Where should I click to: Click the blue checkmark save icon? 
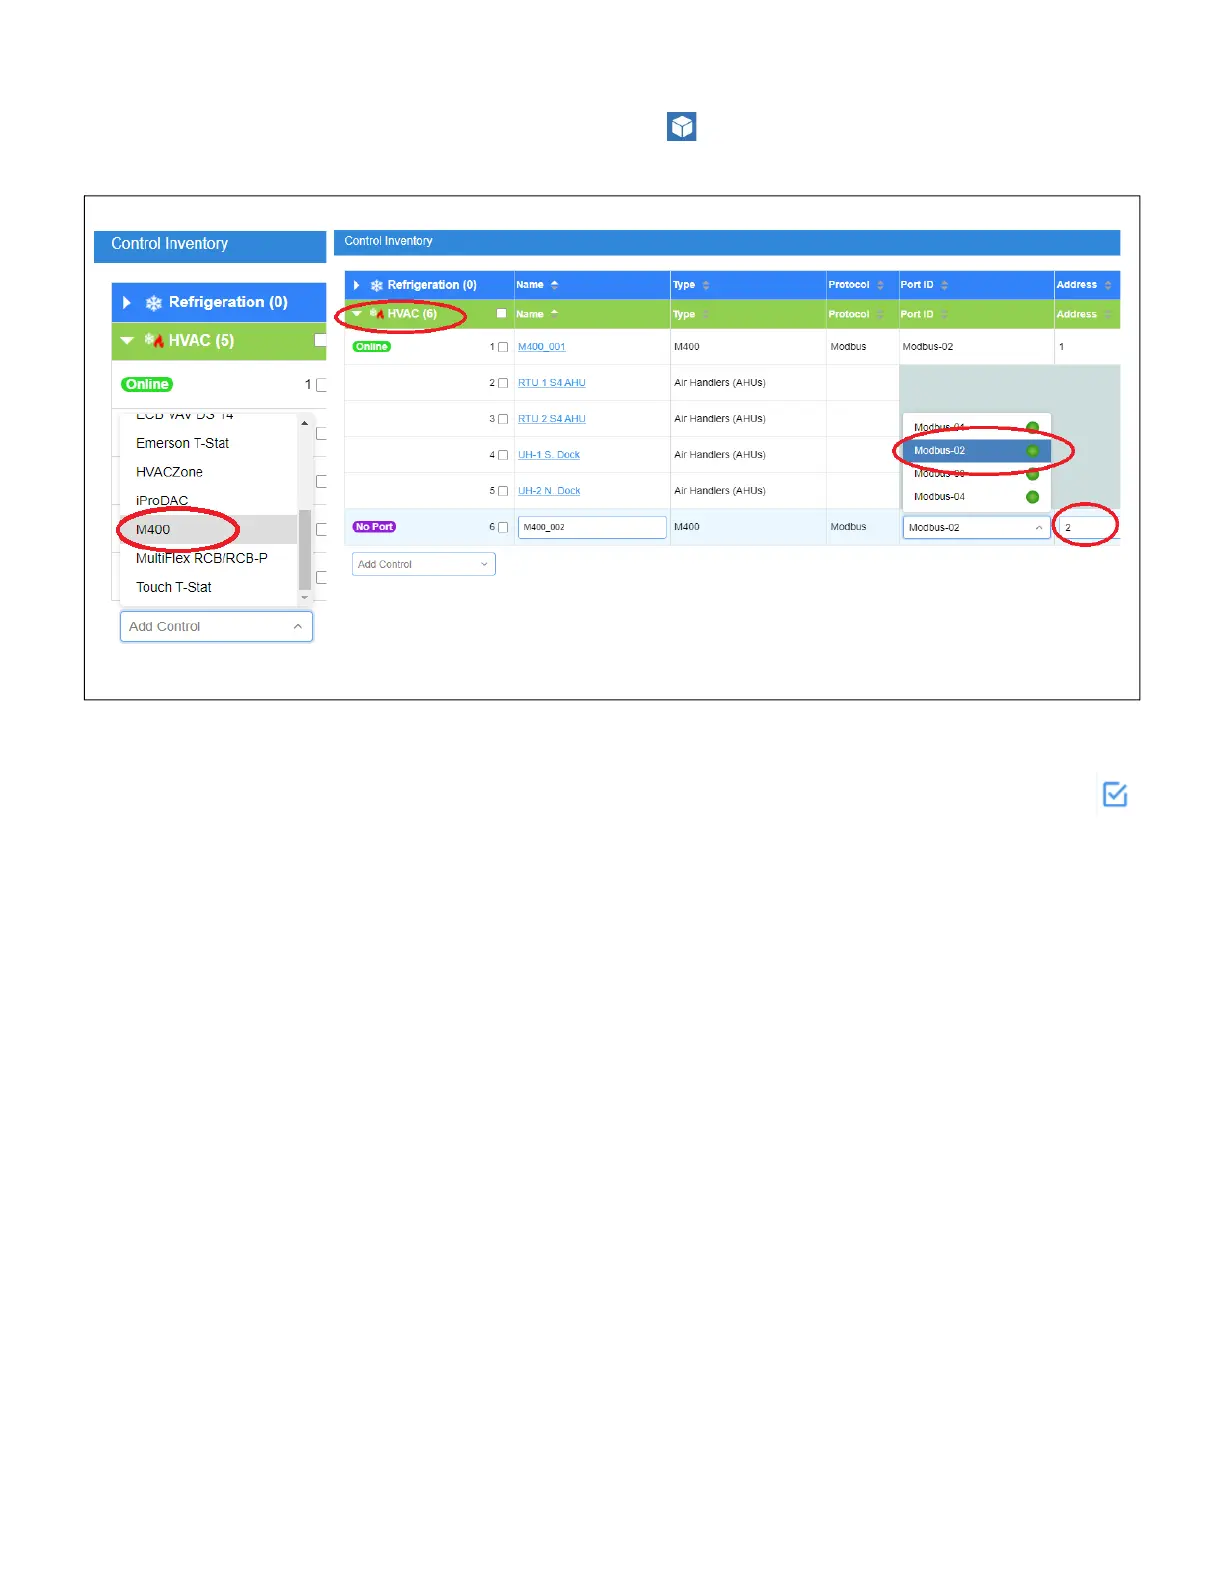[x=1115, y=795]
